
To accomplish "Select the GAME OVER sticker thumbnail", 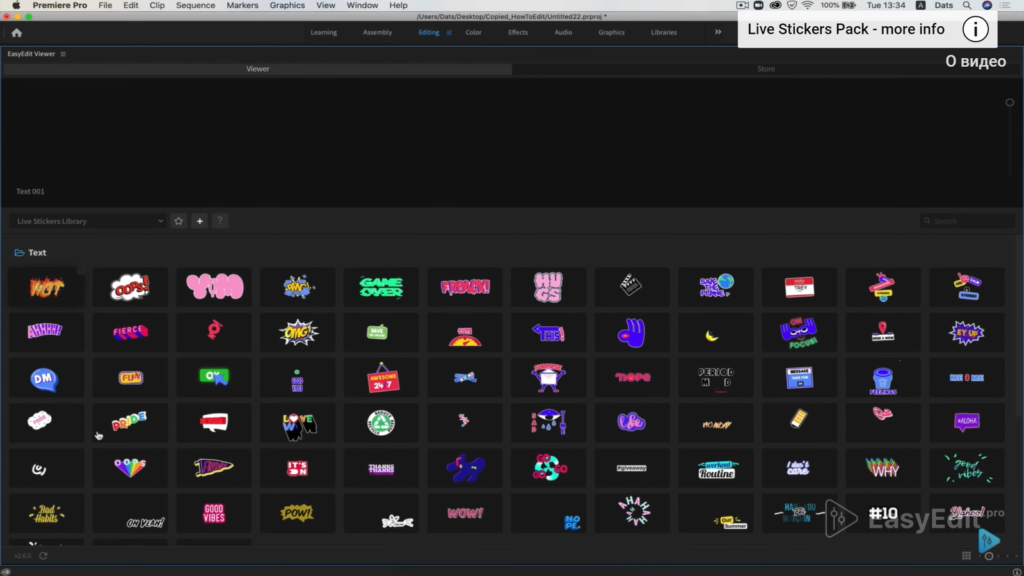I will pyautogui.click(x=381, y=287).
